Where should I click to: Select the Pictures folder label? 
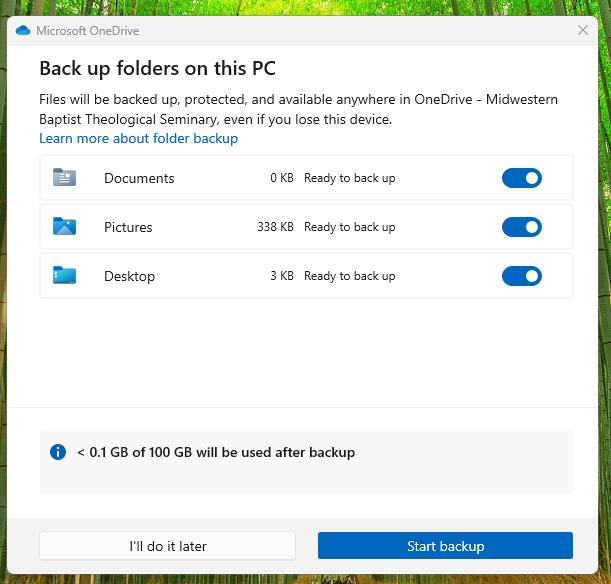coord(128,227)
